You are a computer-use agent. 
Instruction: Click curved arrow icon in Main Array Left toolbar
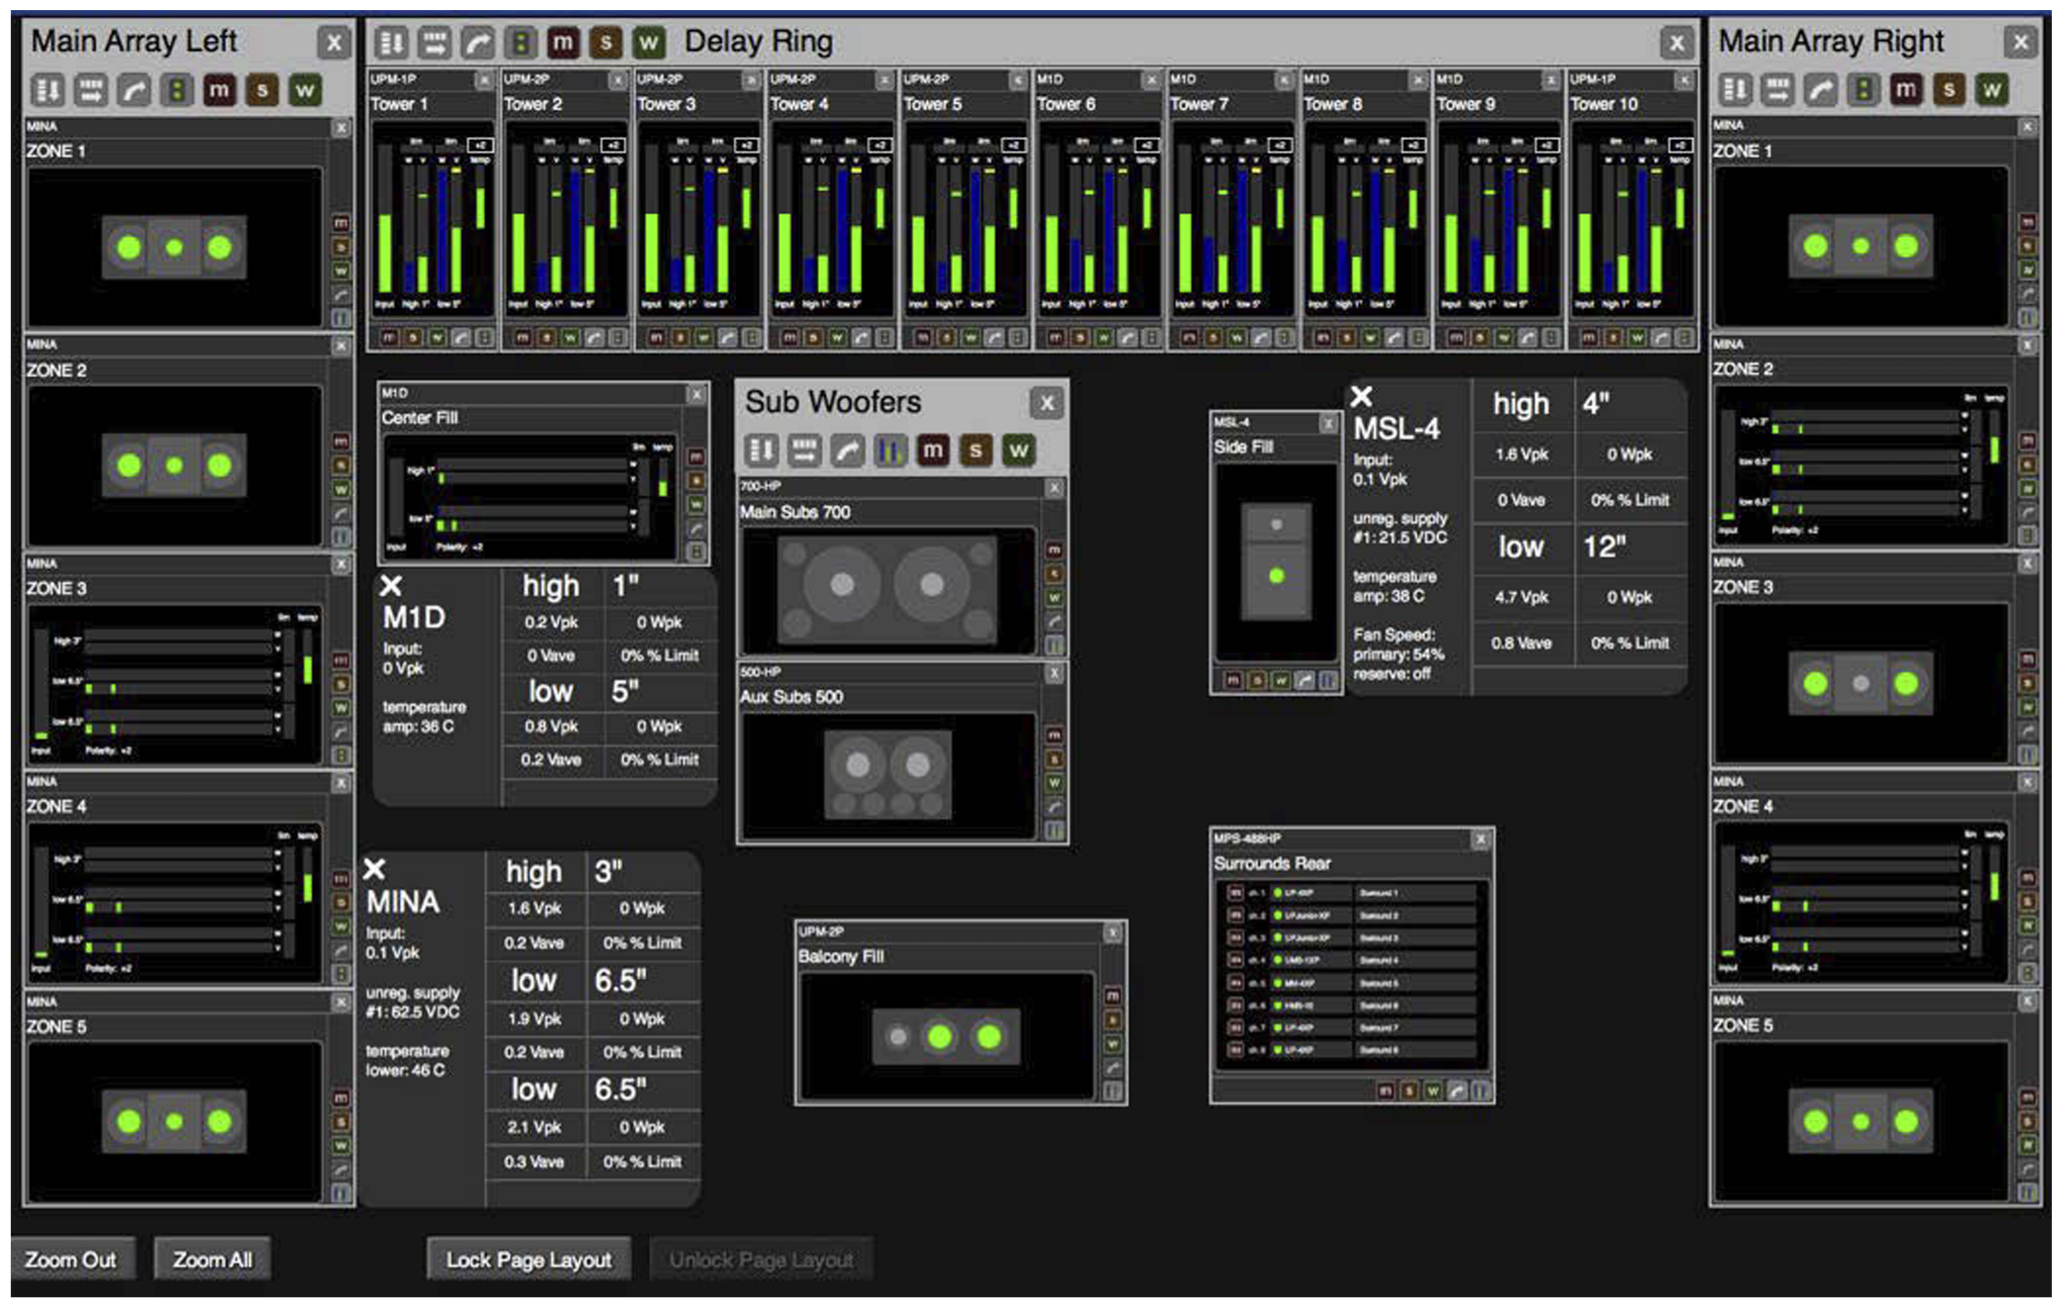click(133, 91)
